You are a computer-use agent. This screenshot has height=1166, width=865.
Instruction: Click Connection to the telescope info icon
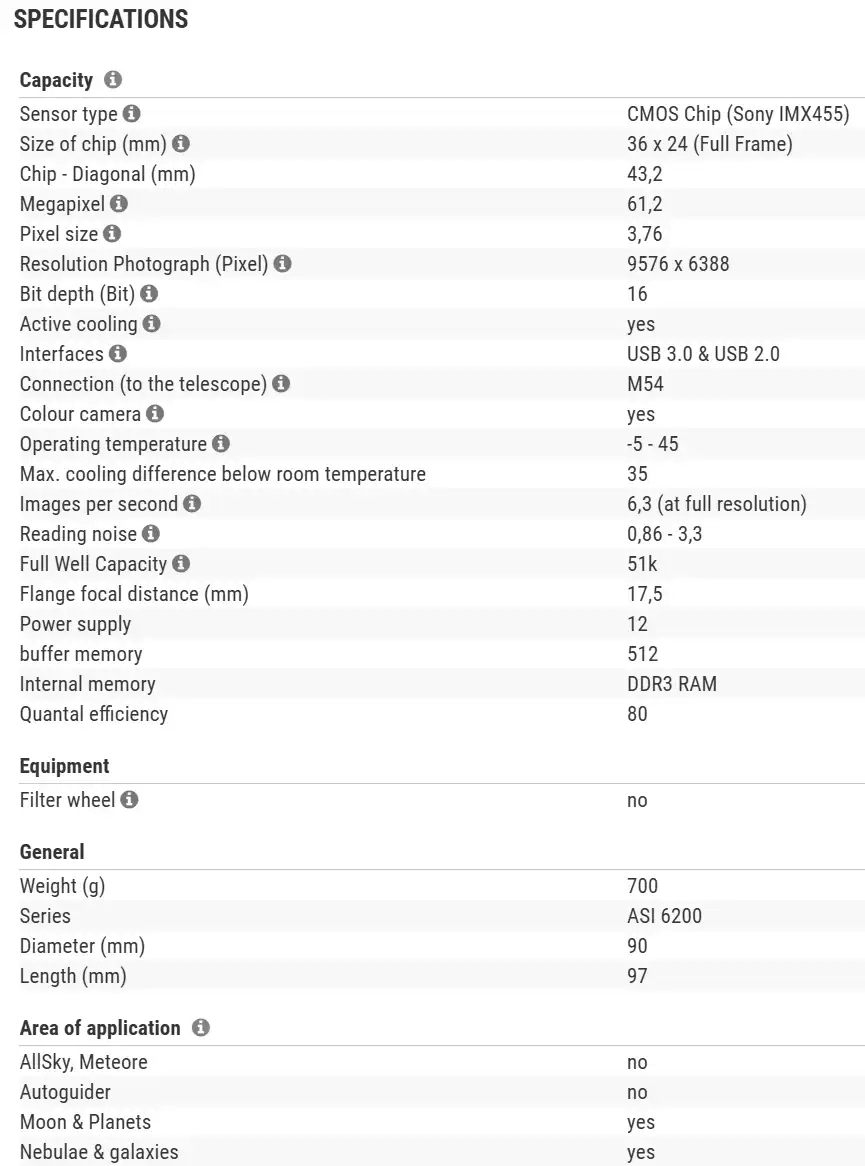click(x=281, y=384)
